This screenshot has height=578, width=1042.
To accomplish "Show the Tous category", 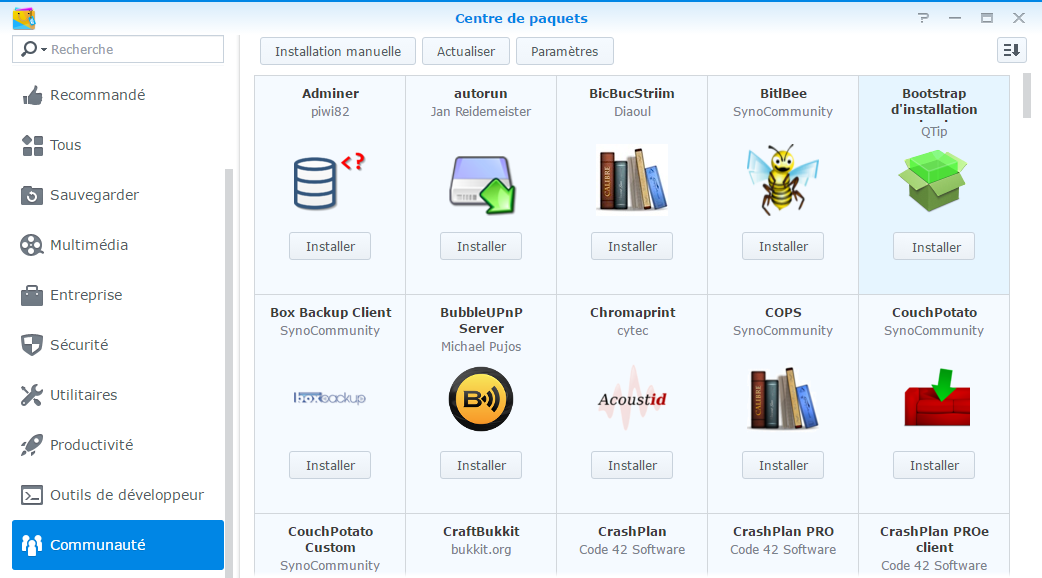I will tap(118, 145).
